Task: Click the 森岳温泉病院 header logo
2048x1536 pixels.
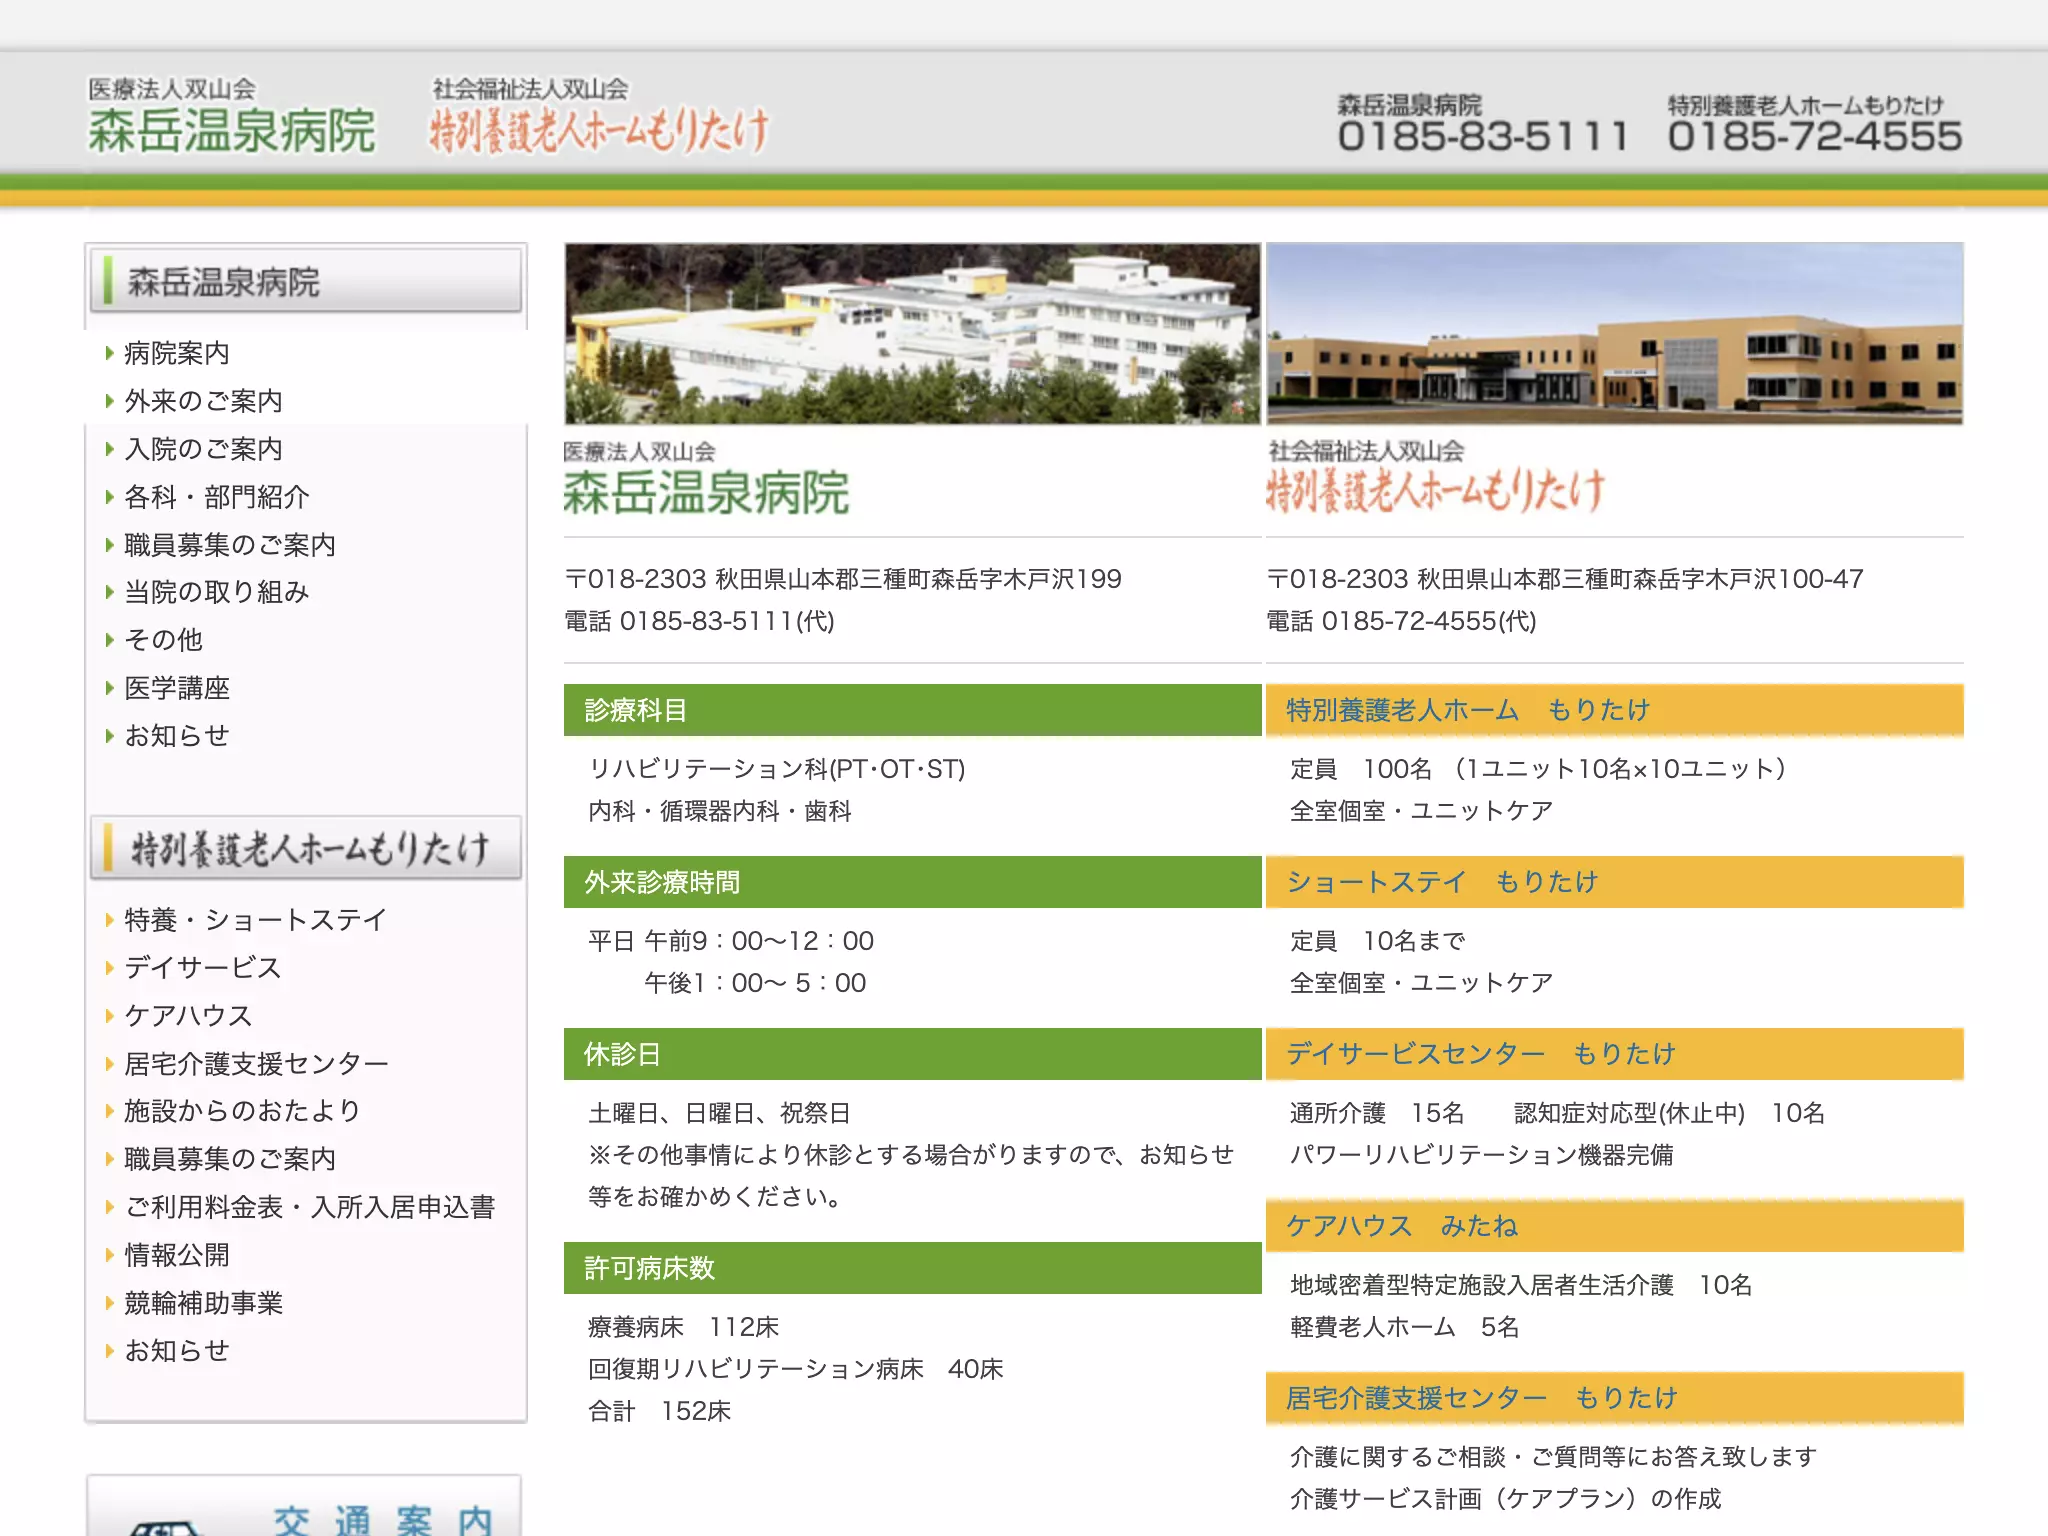Action: coord(231,117)
